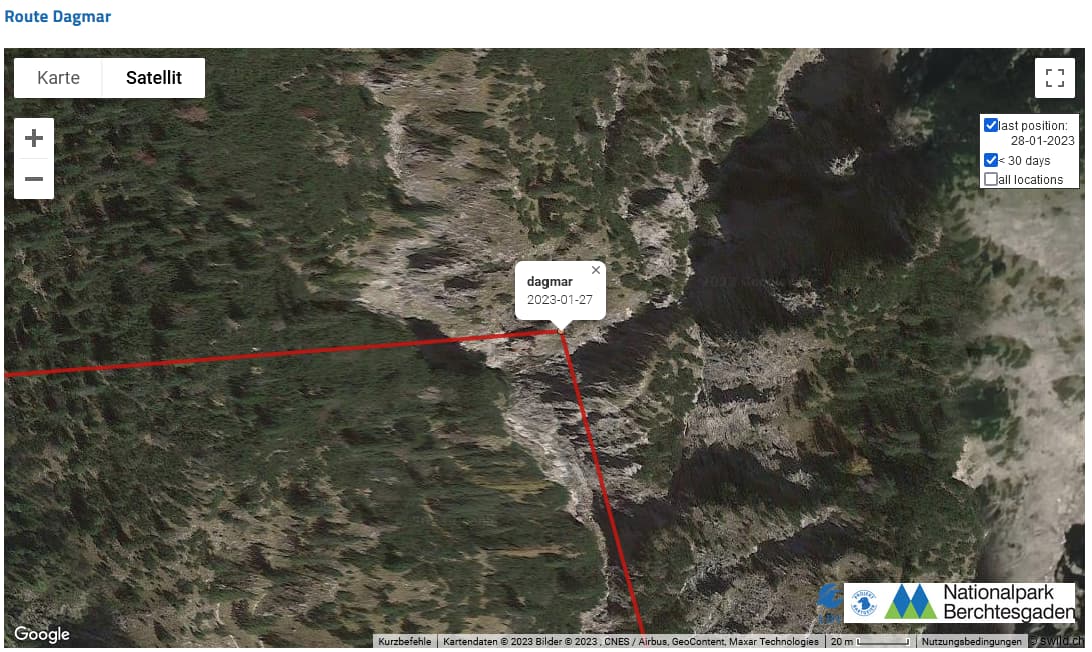This screenshot has height=652, width=1092.
Task: Select the dagmar position marker point
Action: (x=561, y=332)
